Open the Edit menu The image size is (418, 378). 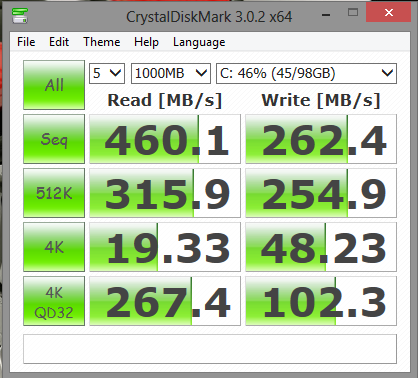59,42
